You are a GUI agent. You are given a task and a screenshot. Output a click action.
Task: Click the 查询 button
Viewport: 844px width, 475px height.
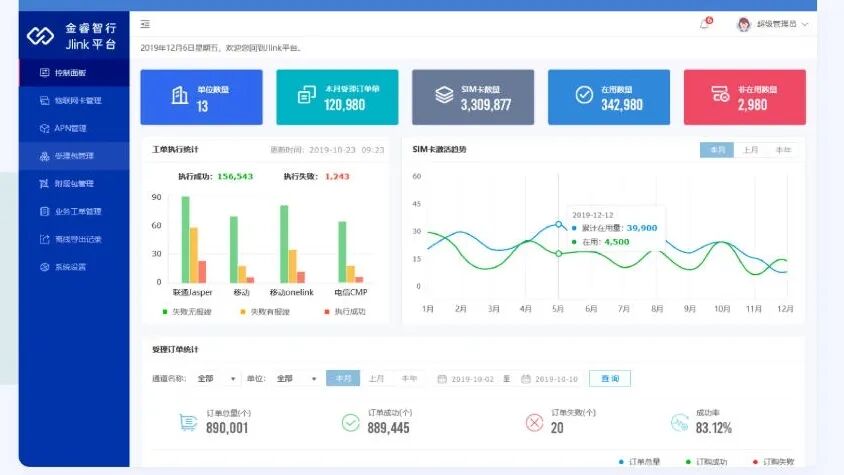[610, 379]
